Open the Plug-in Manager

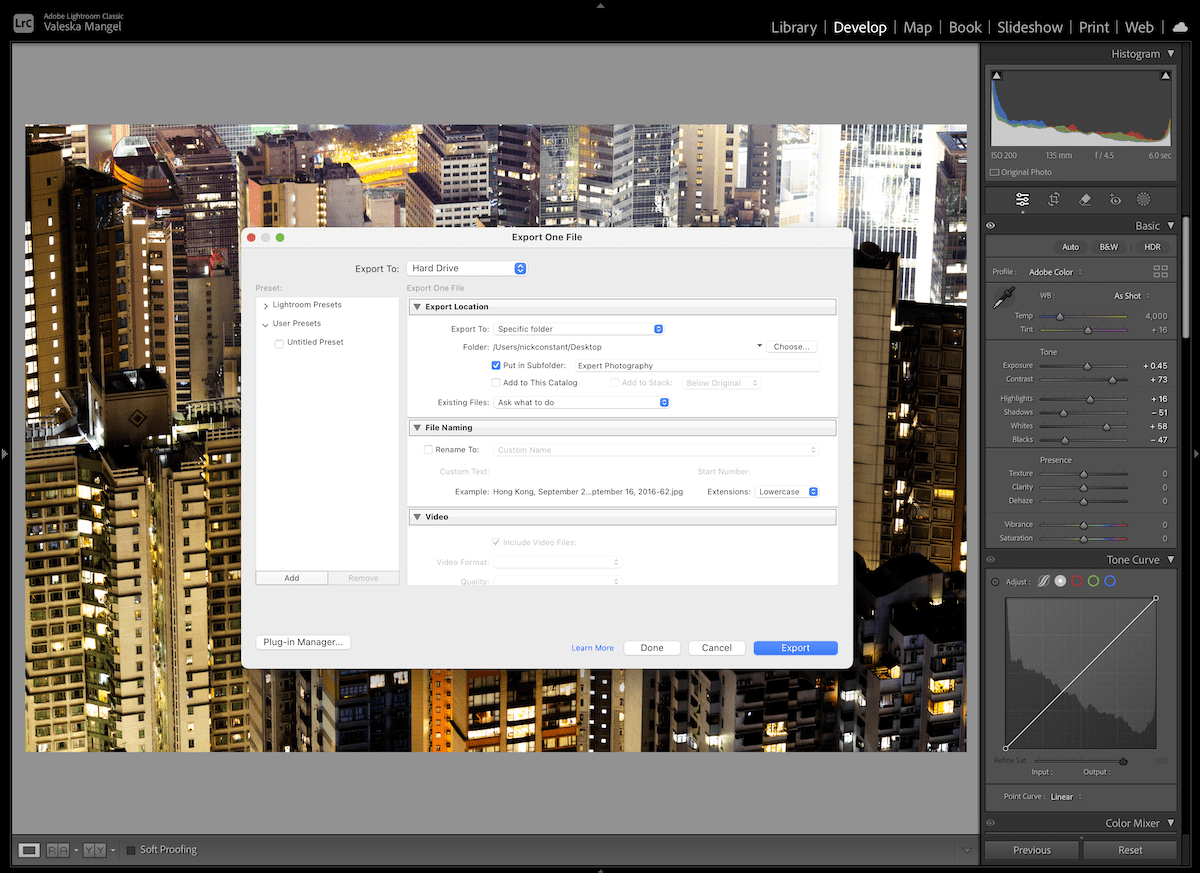(303, 641)
